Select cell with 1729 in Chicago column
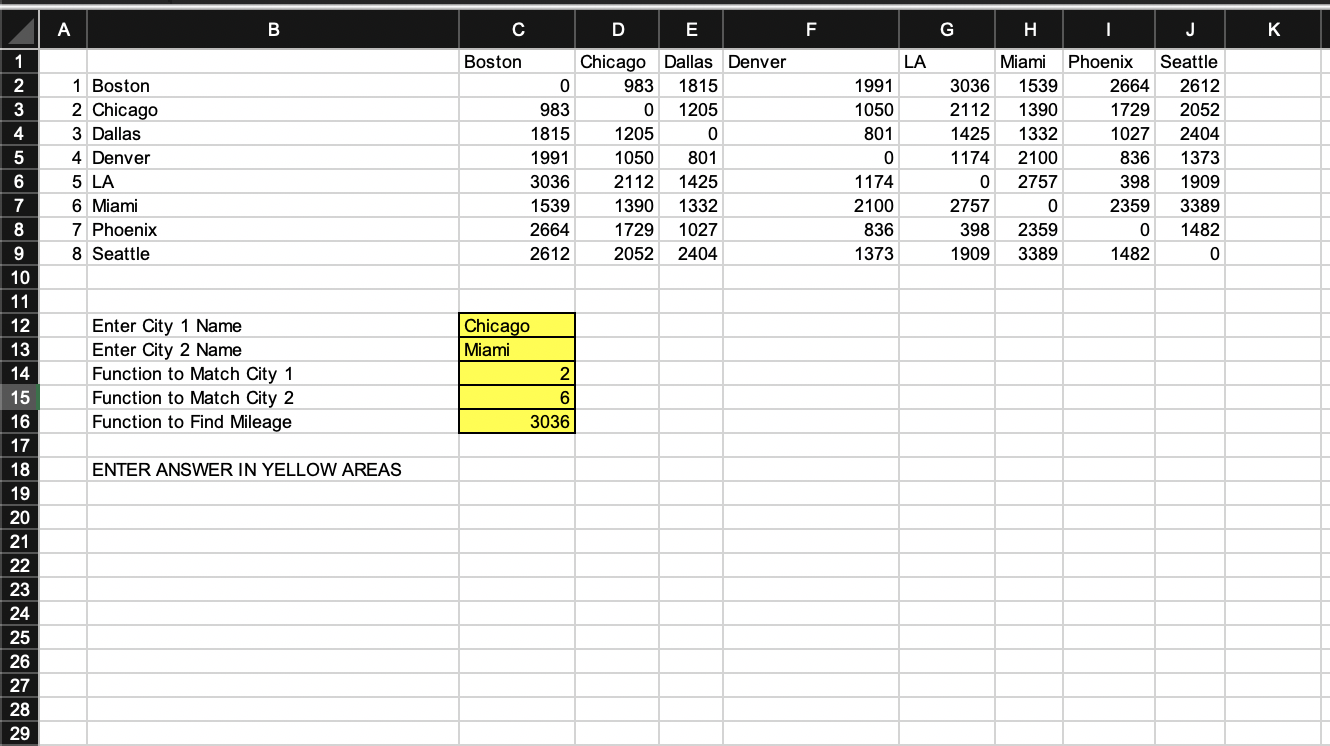This screenshot has height=746, width=1330. (617, 229)
